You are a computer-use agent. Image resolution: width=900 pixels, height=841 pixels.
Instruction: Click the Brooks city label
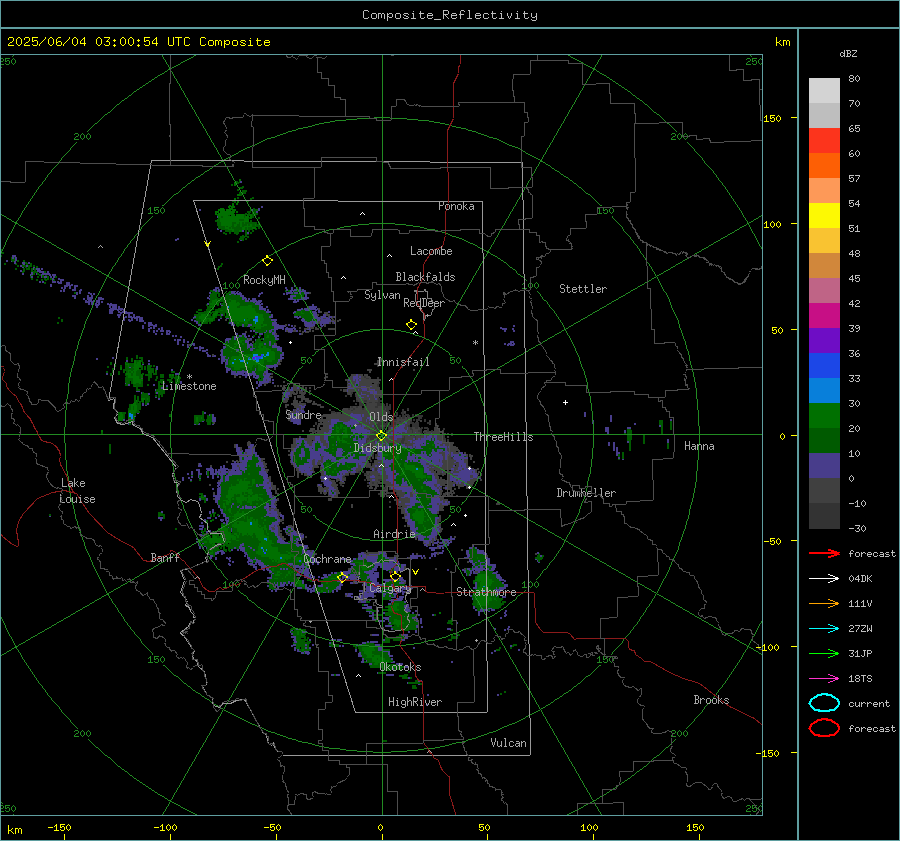[x=711, y=700]
